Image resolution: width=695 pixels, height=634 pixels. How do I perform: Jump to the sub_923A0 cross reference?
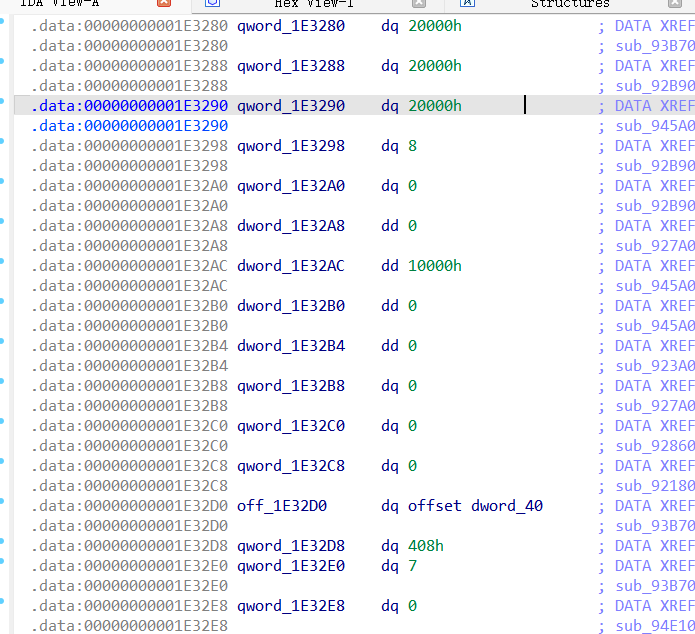point(655,366)
